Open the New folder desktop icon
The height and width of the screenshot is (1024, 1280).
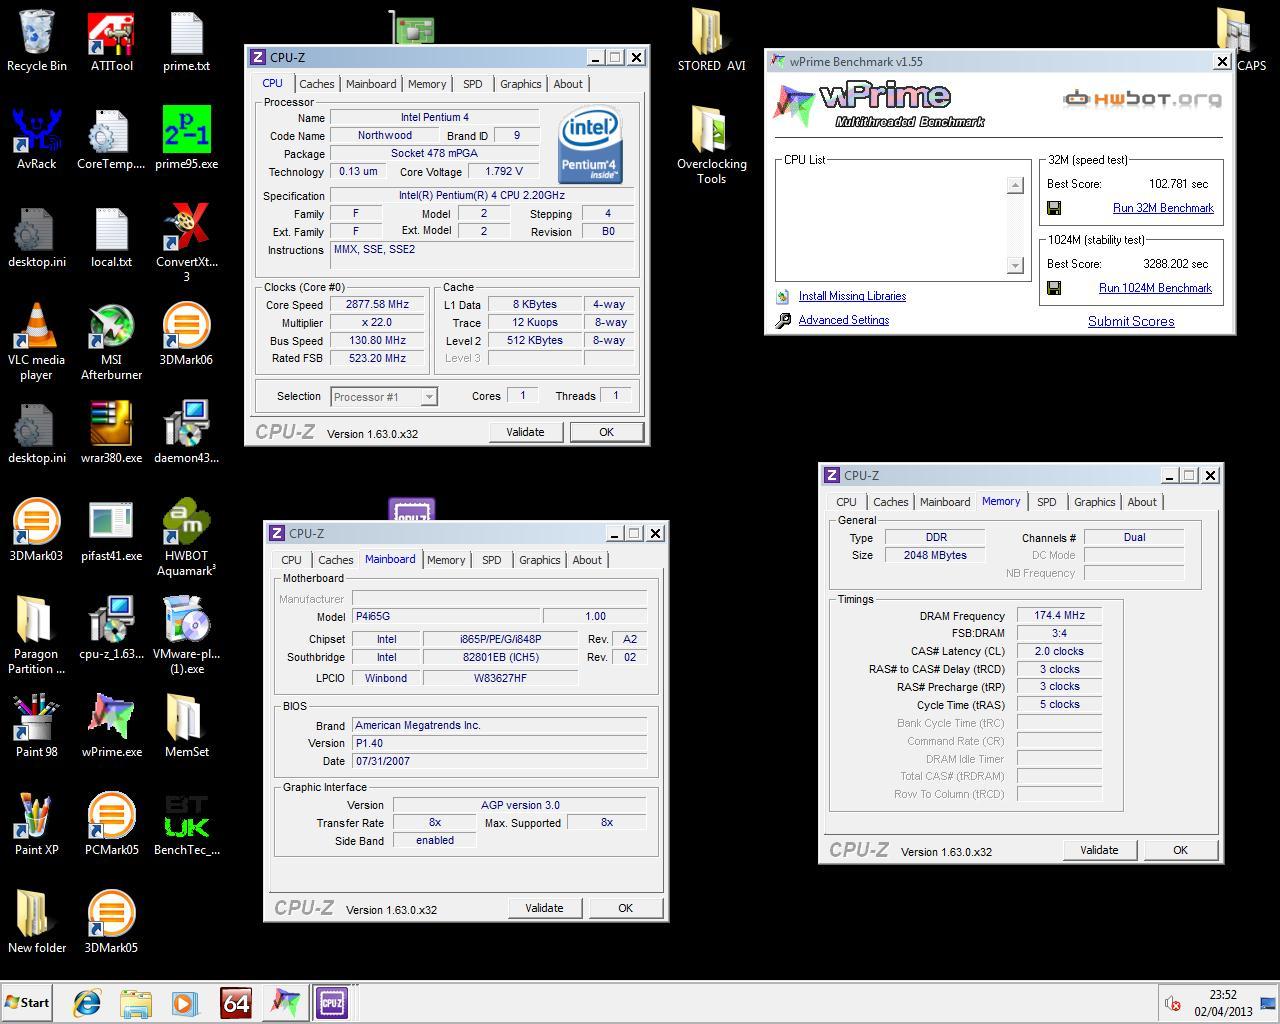(x=37, y=923)
